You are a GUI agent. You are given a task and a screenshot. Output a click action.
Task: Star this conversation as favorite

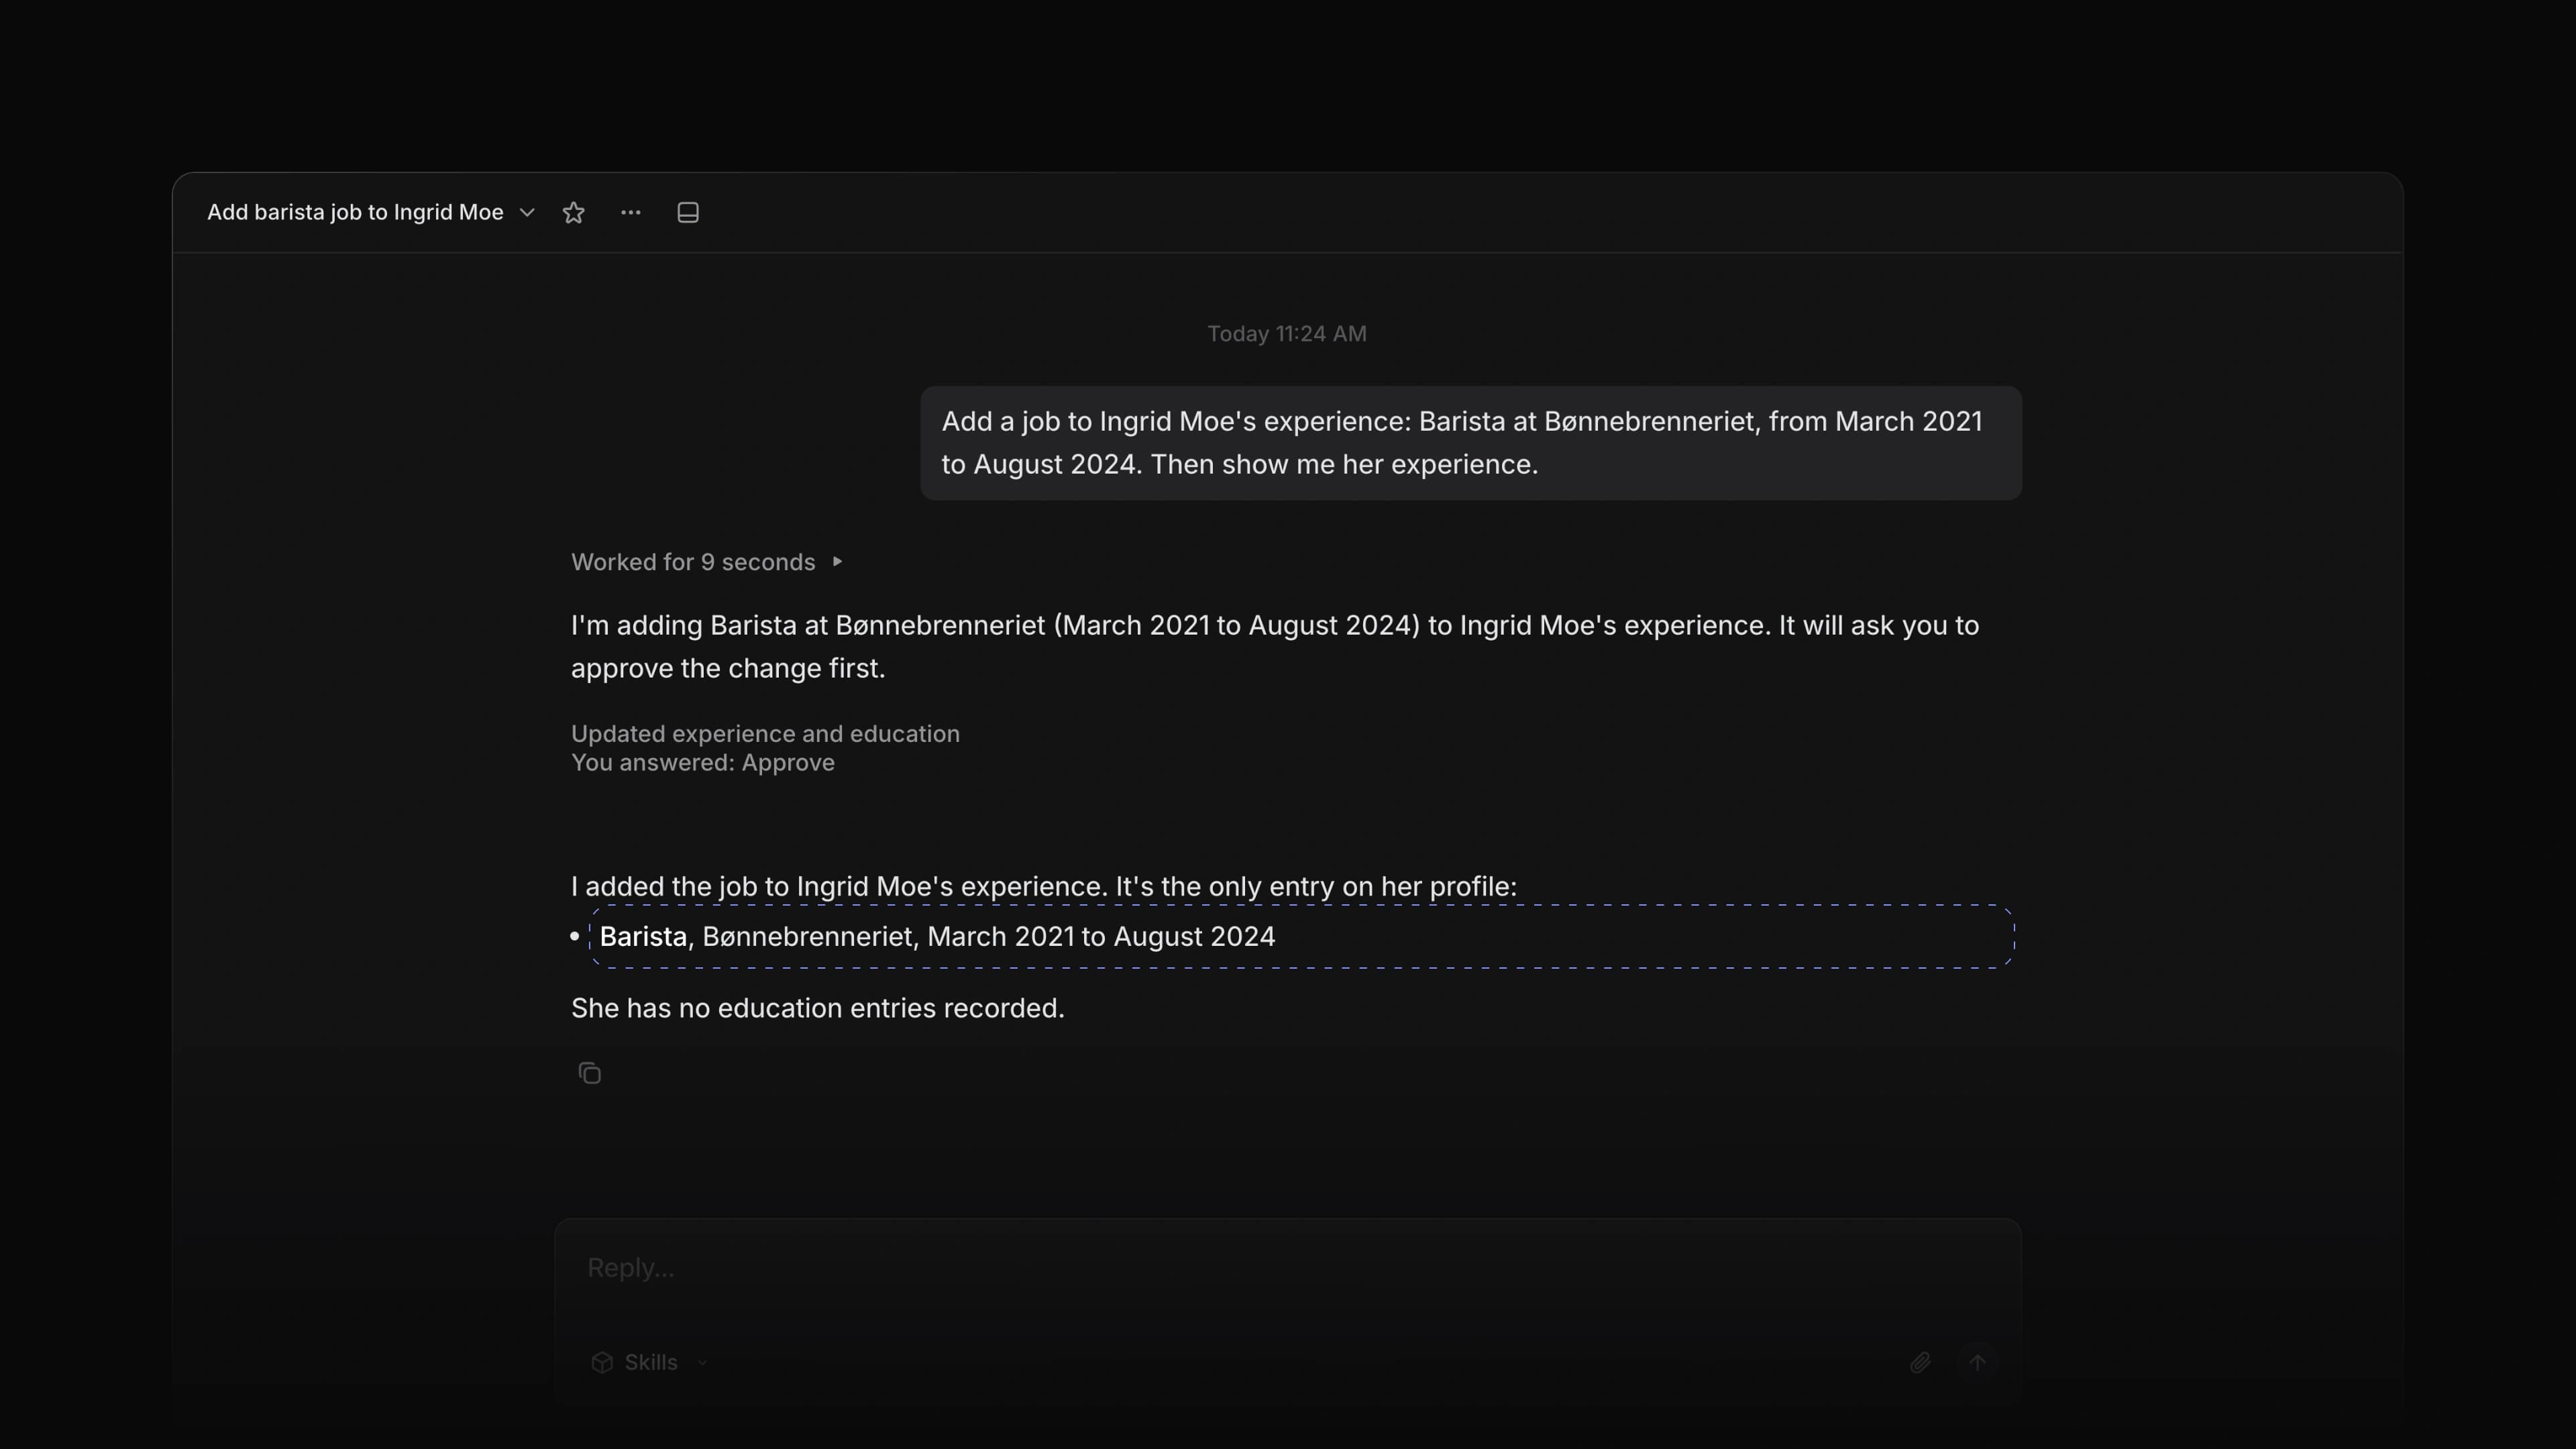(573, 212)
